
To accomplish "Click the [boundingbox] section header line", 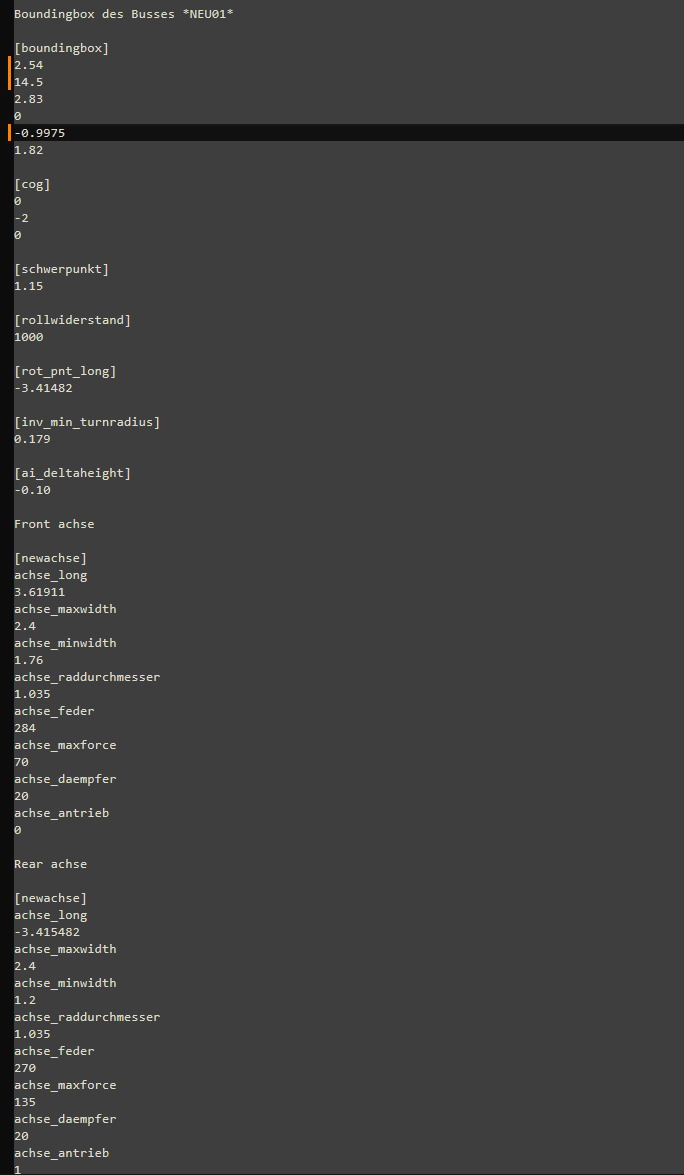I will pos(61,48).
